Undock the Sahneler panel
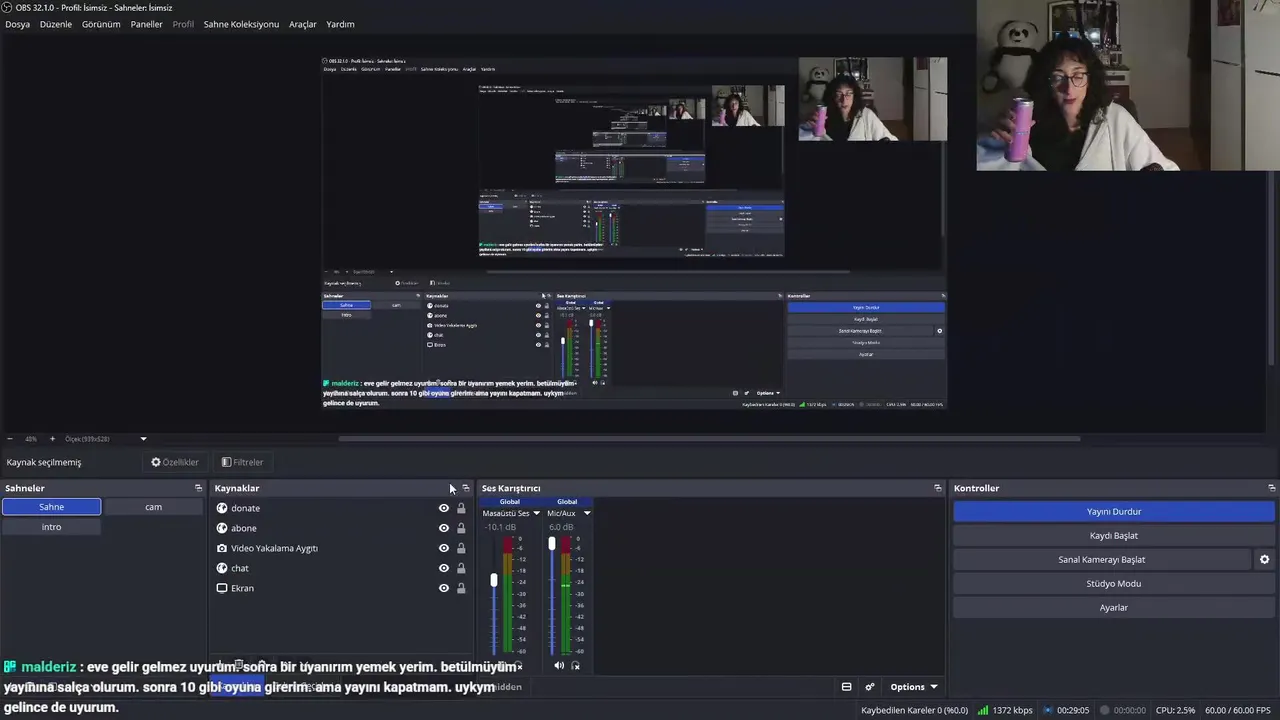 pos(198,488)
